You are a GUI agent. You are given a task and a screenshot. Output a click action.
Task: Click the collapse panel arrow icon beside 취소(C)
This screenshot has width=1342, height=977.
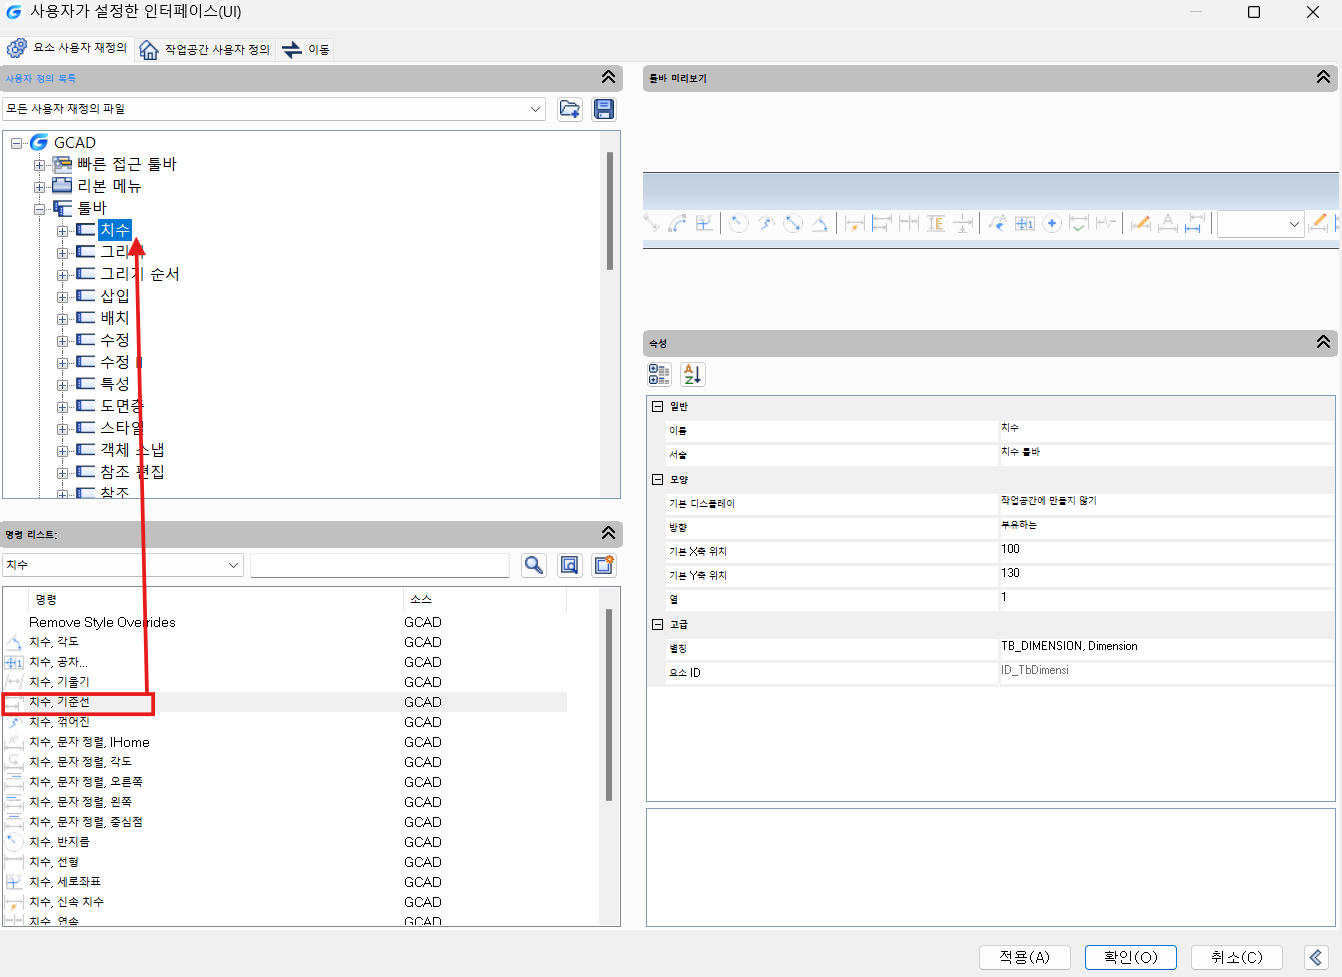point(1317,957)
